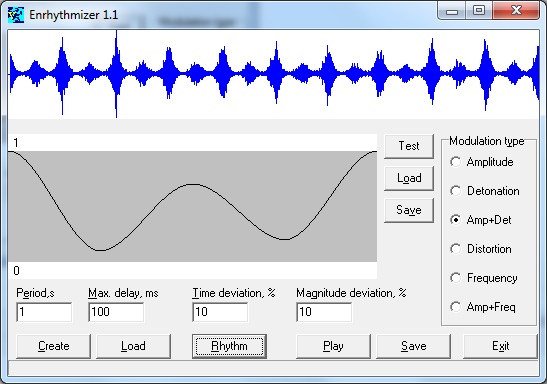Choose the Distortion modulation option

(x=481, y=249)
